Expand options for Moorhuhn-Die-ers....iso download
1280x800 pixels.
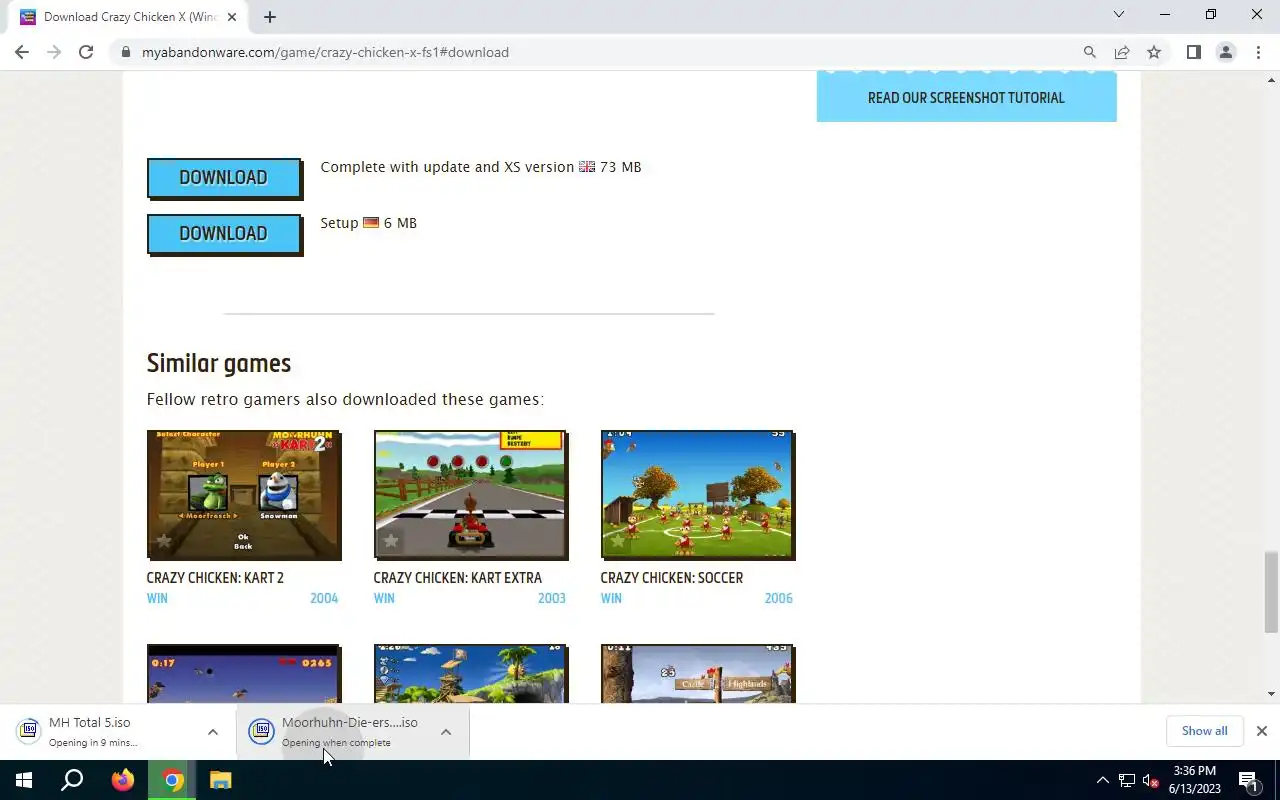tap(446, 732)
